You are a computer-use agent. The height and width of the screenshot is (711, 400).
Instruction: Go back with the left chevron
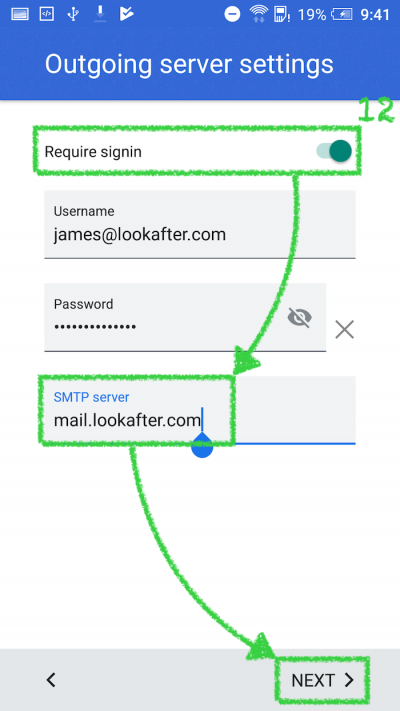click(51, 680)
